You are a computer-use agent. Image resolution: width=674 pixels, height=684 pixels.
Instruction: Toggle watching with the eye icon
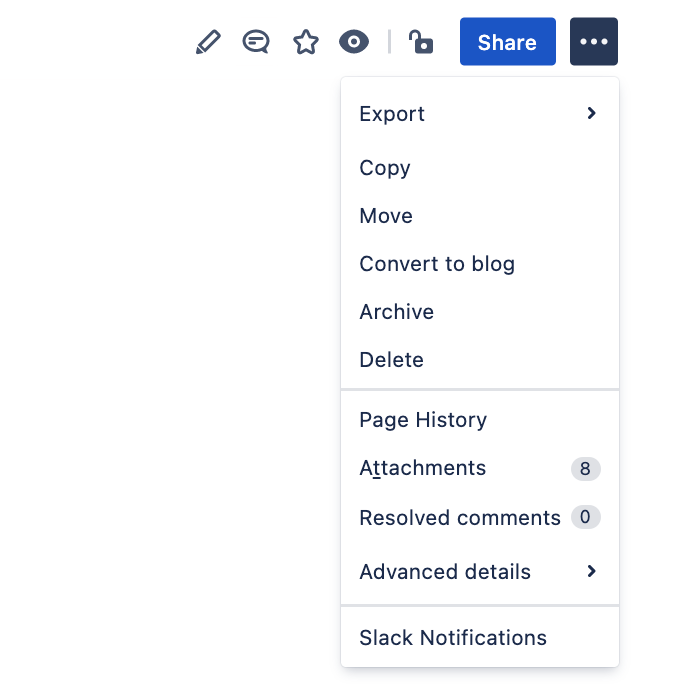[x=354, y=42]
